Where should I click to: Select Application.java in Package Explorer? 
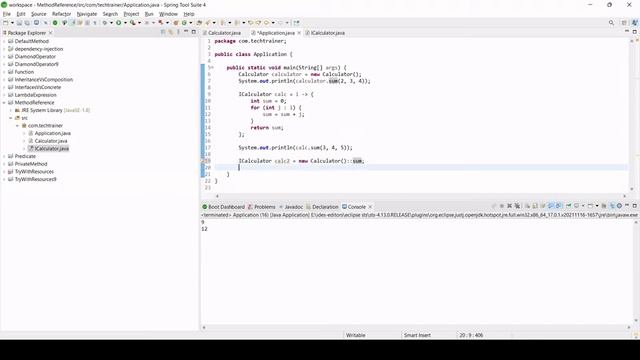[53, 133]
